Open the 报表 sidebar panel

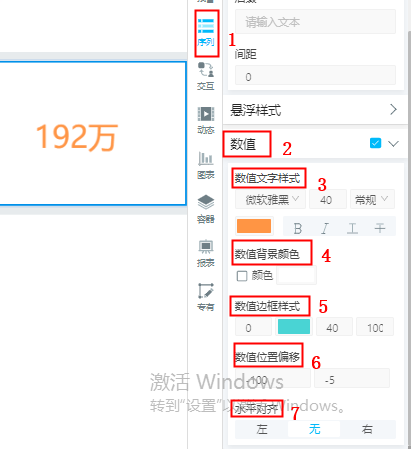point(206,253)
